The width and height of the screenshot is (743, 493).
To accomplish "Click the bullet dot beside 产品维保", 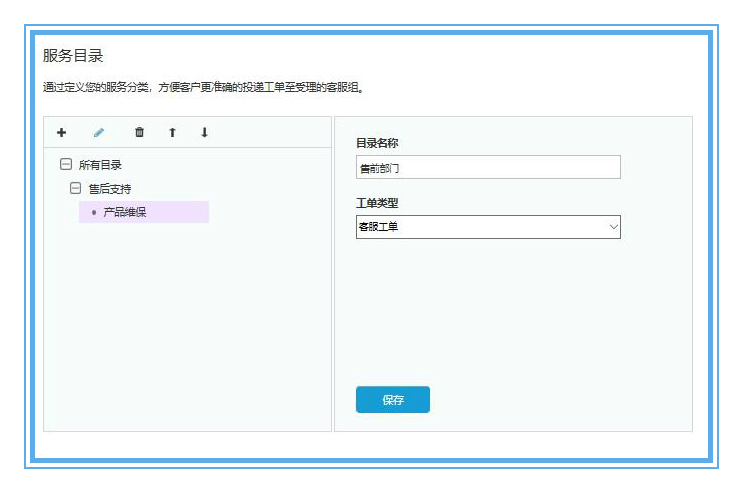I will [x=94, y=212].
